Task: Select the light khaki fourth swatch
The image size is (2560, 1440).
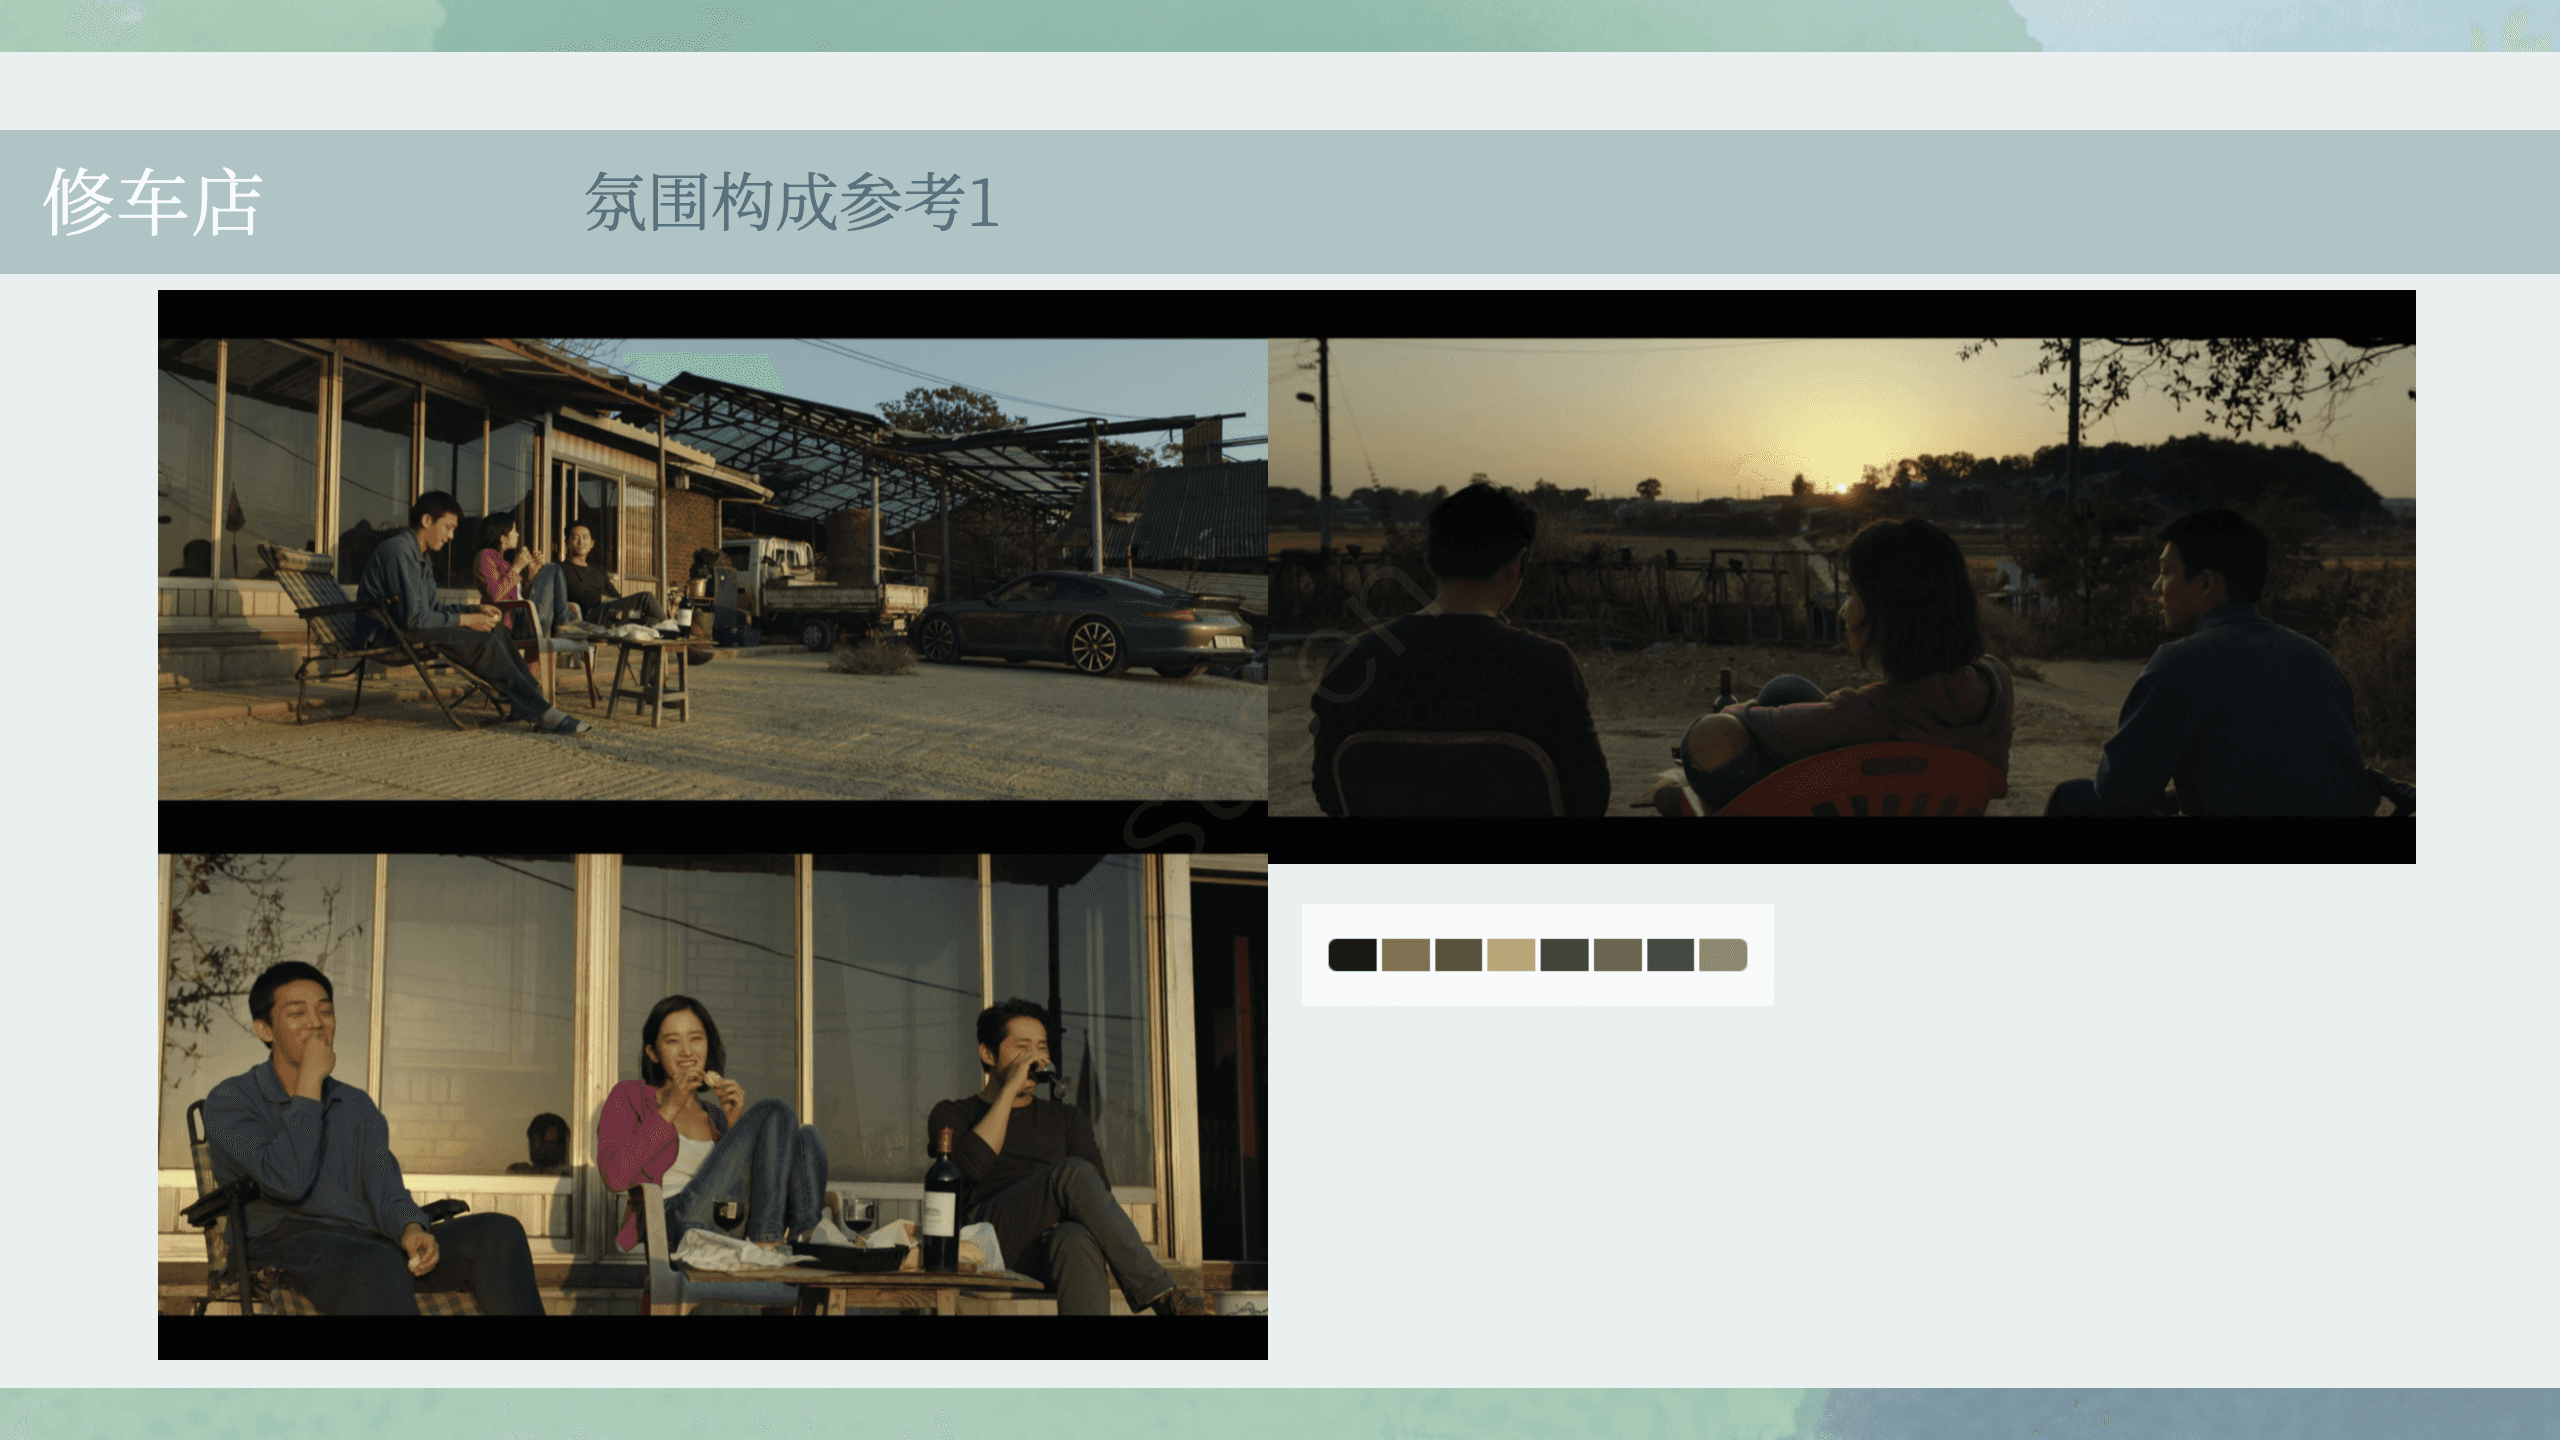Action: [x=1511, y=955]
